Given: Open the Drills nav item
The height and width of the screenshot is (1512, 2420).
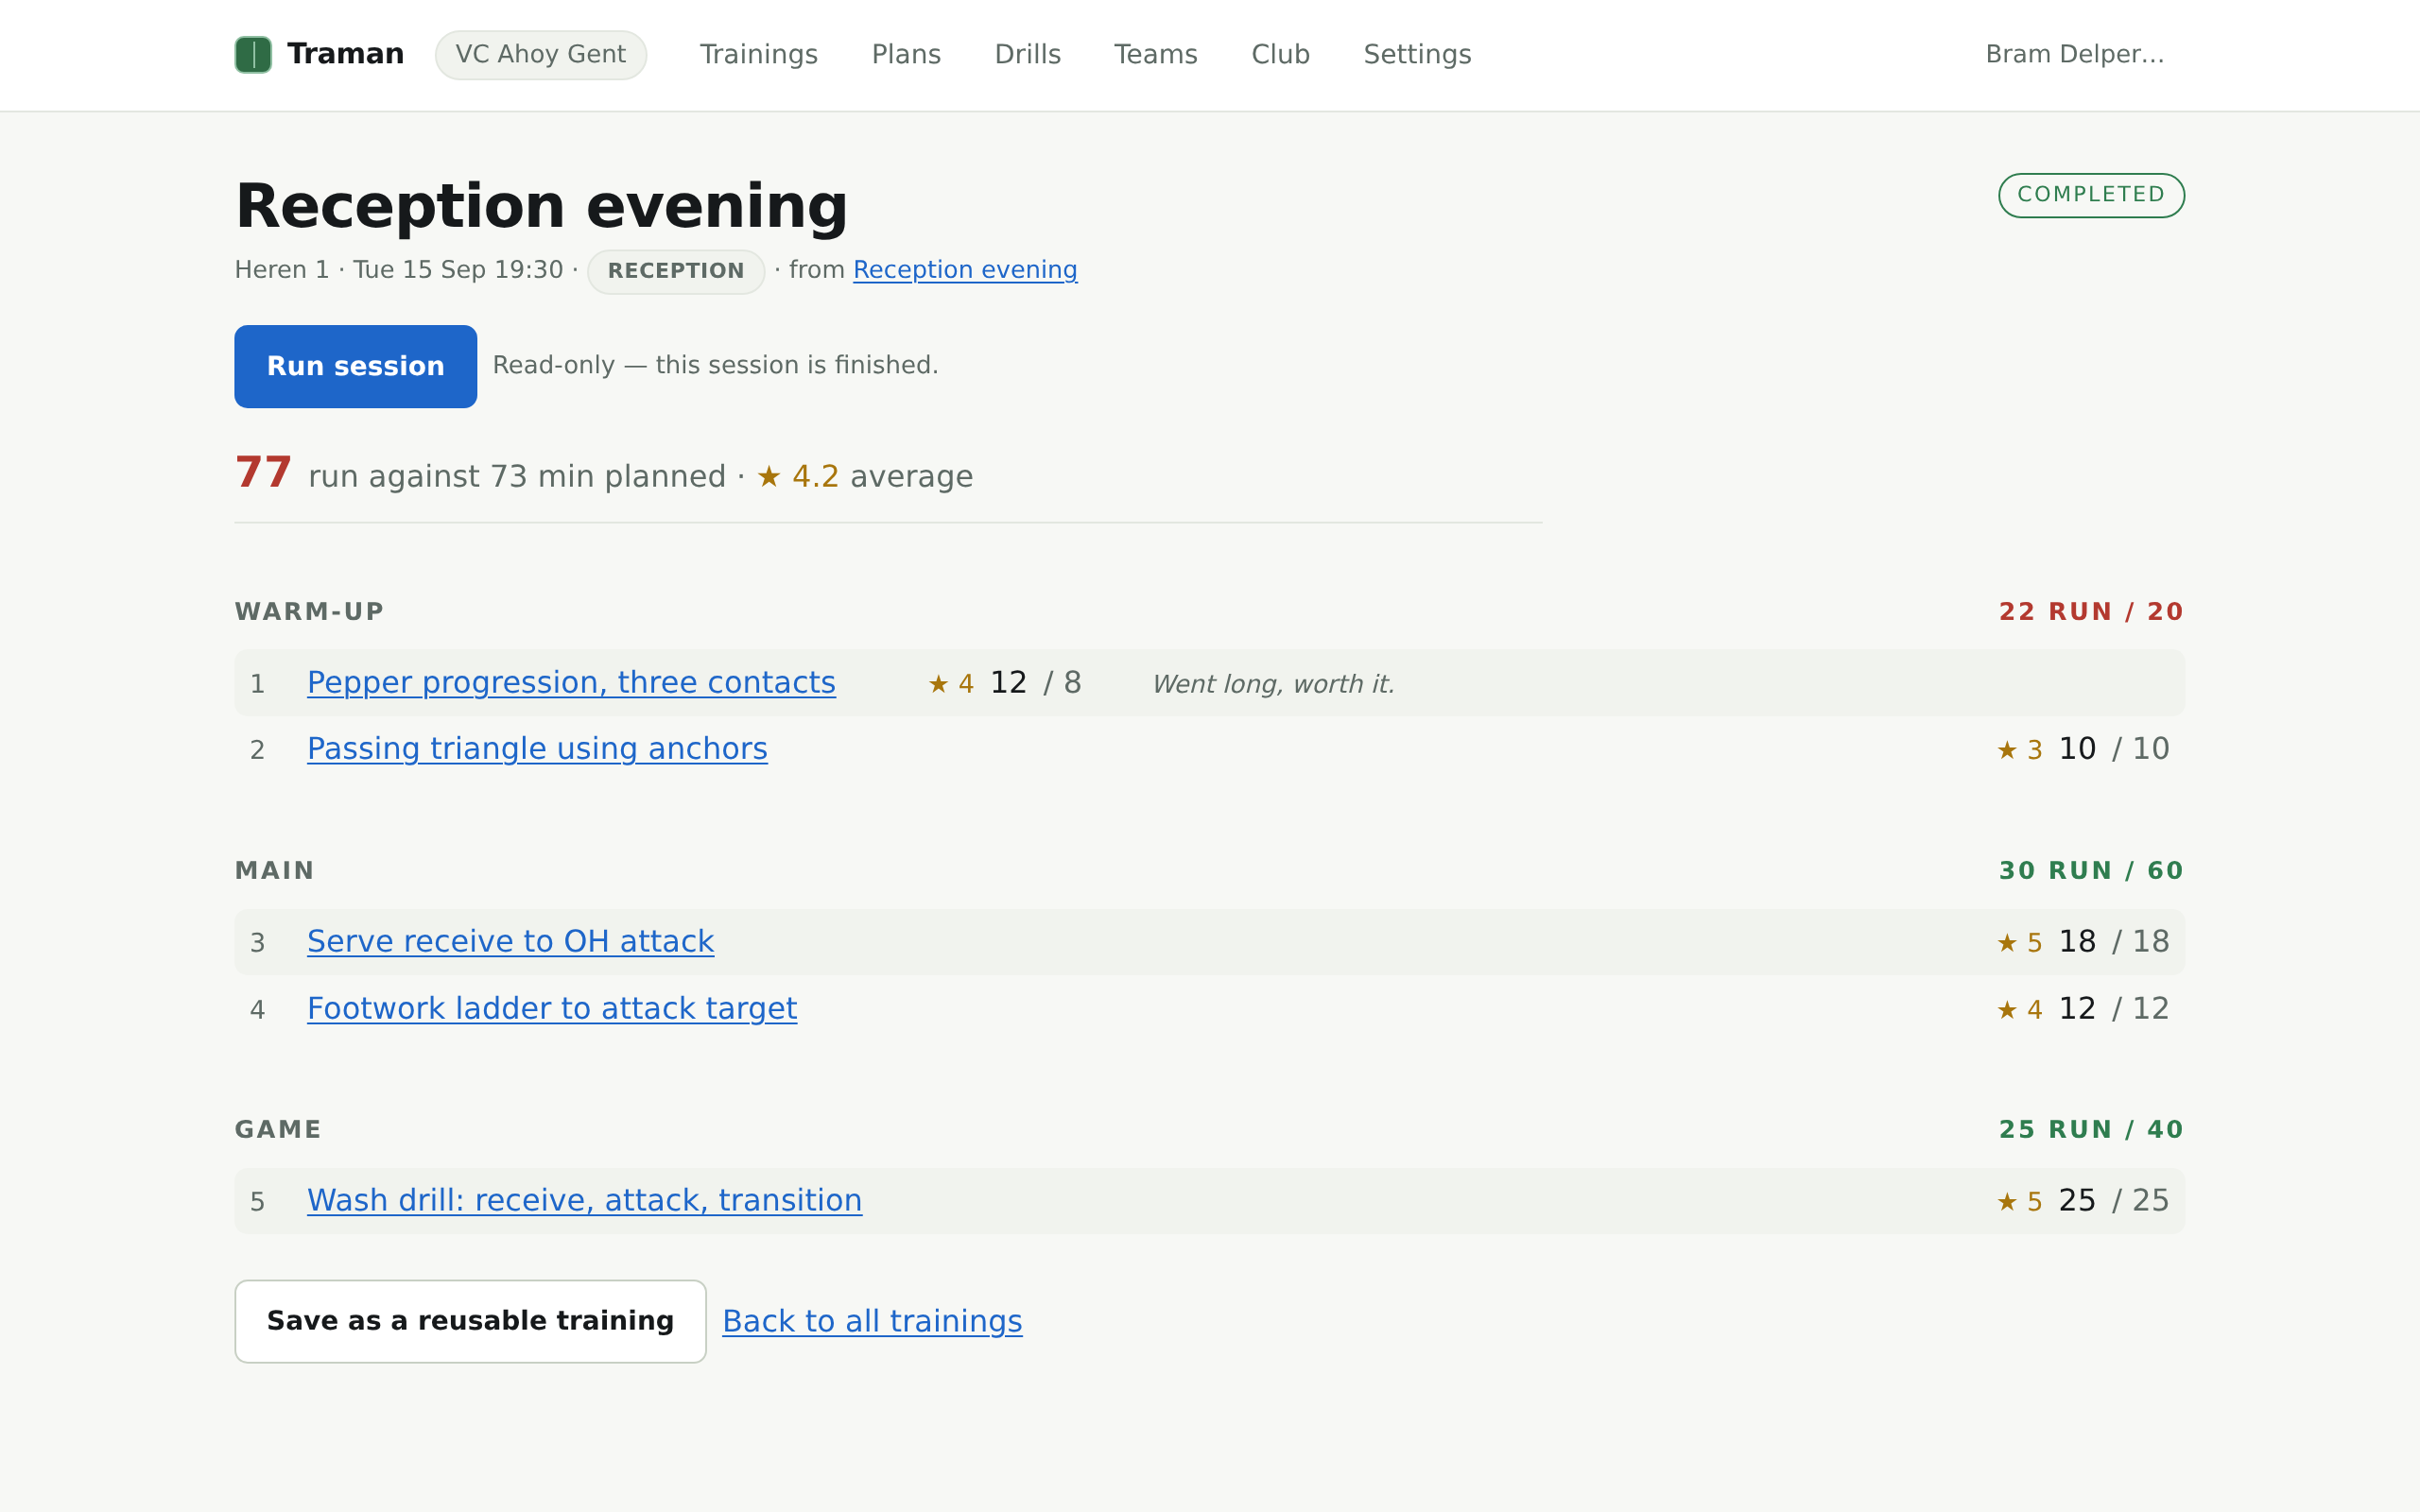Looking at the screenshot, I should tap(1027, 55).
